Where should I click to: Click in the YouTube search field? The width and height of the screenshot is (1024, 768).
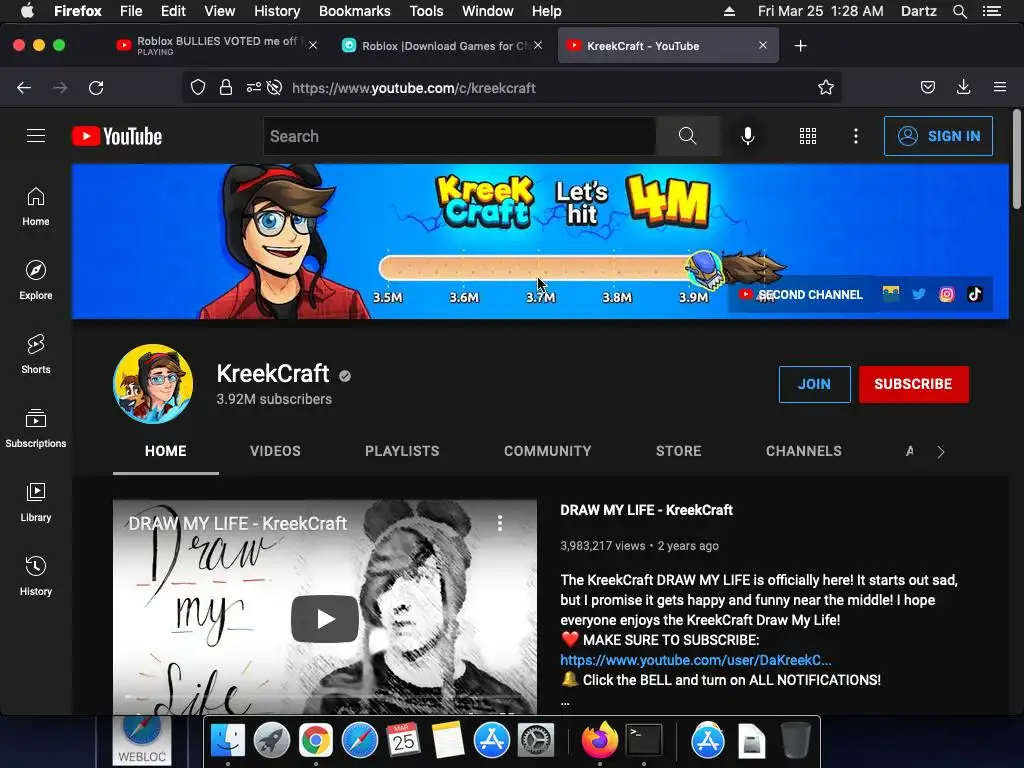pos(460,136)
